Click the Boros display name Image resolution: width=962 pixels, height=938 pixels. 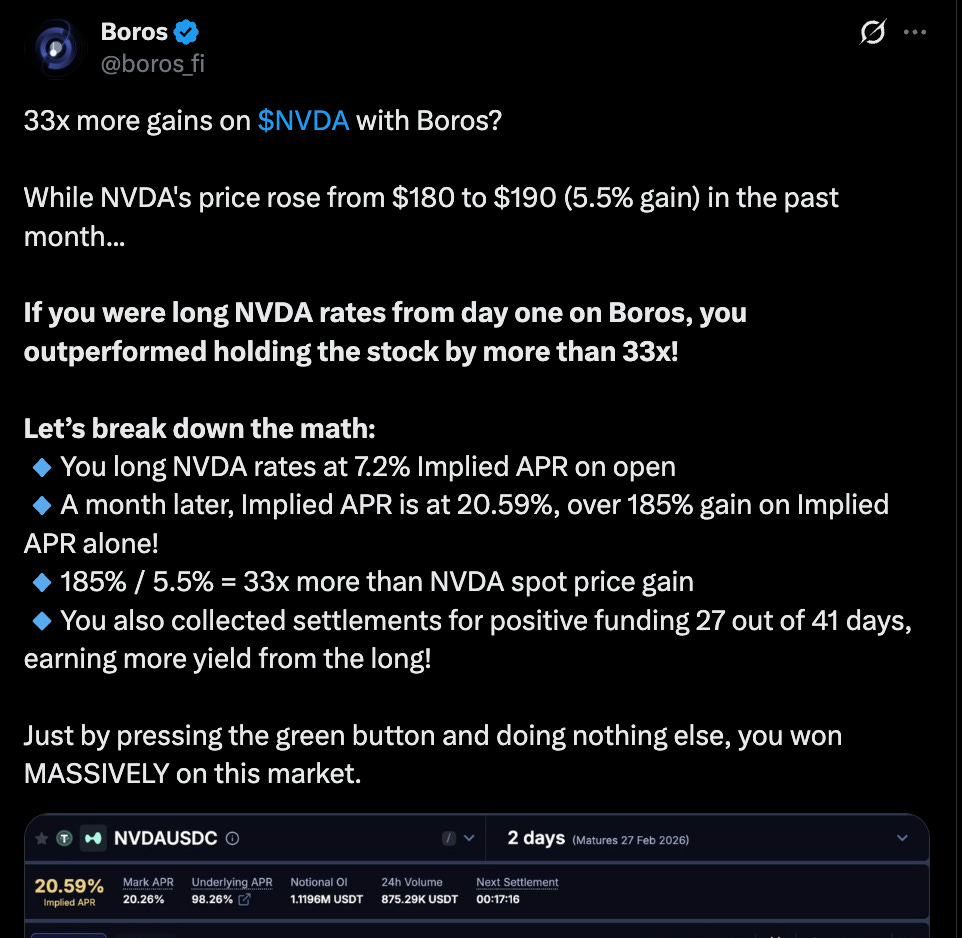pyautogui.click(x=134, y=32)
